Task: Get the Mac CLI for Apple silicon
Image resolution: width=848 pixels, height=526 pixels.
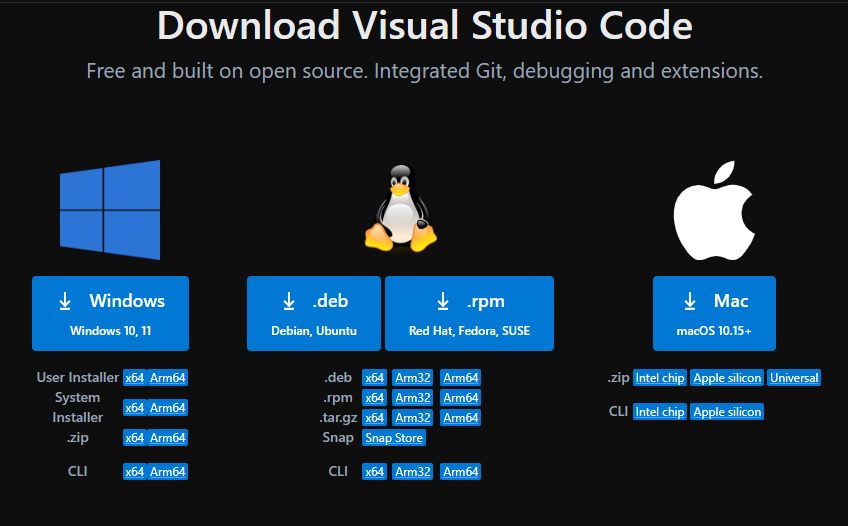Action: pos(727,412)
